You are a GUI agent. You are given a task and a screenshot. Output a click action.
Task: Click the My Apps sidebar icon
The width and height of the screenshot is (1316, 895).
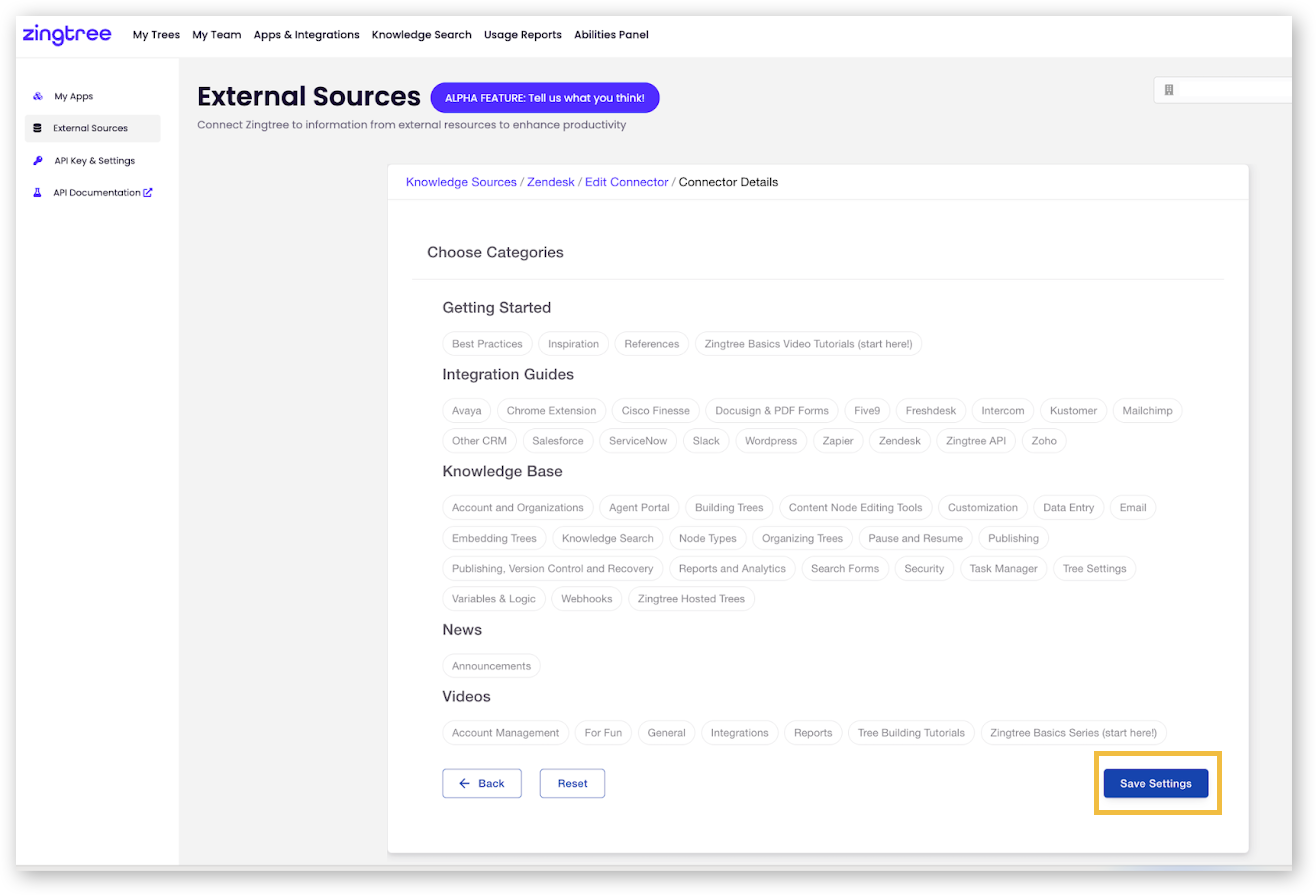(x=38, y=96)
